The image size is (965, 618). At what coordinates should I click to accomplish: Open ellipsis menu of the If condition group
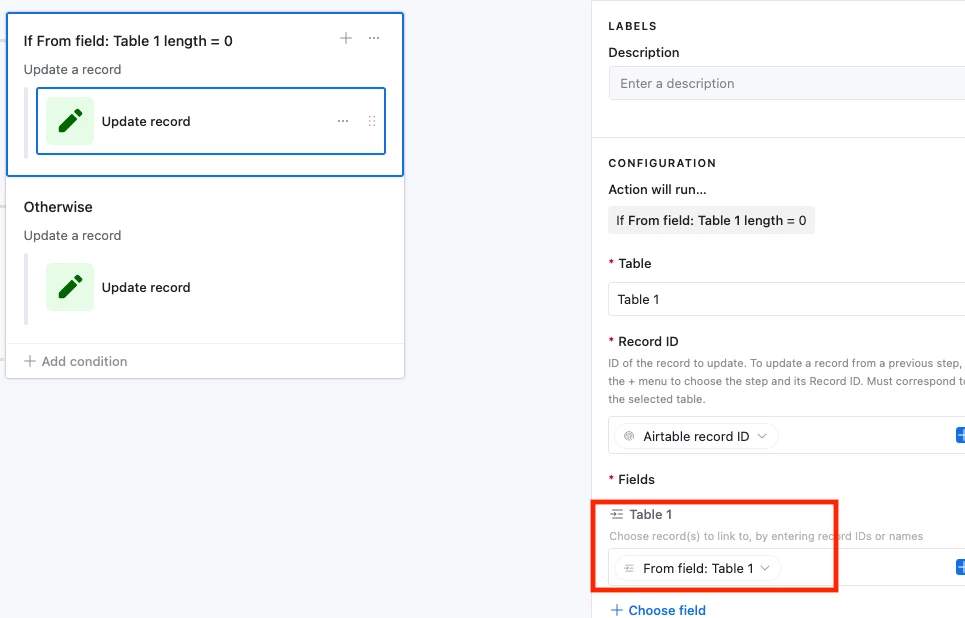click(x=374, y=38)
